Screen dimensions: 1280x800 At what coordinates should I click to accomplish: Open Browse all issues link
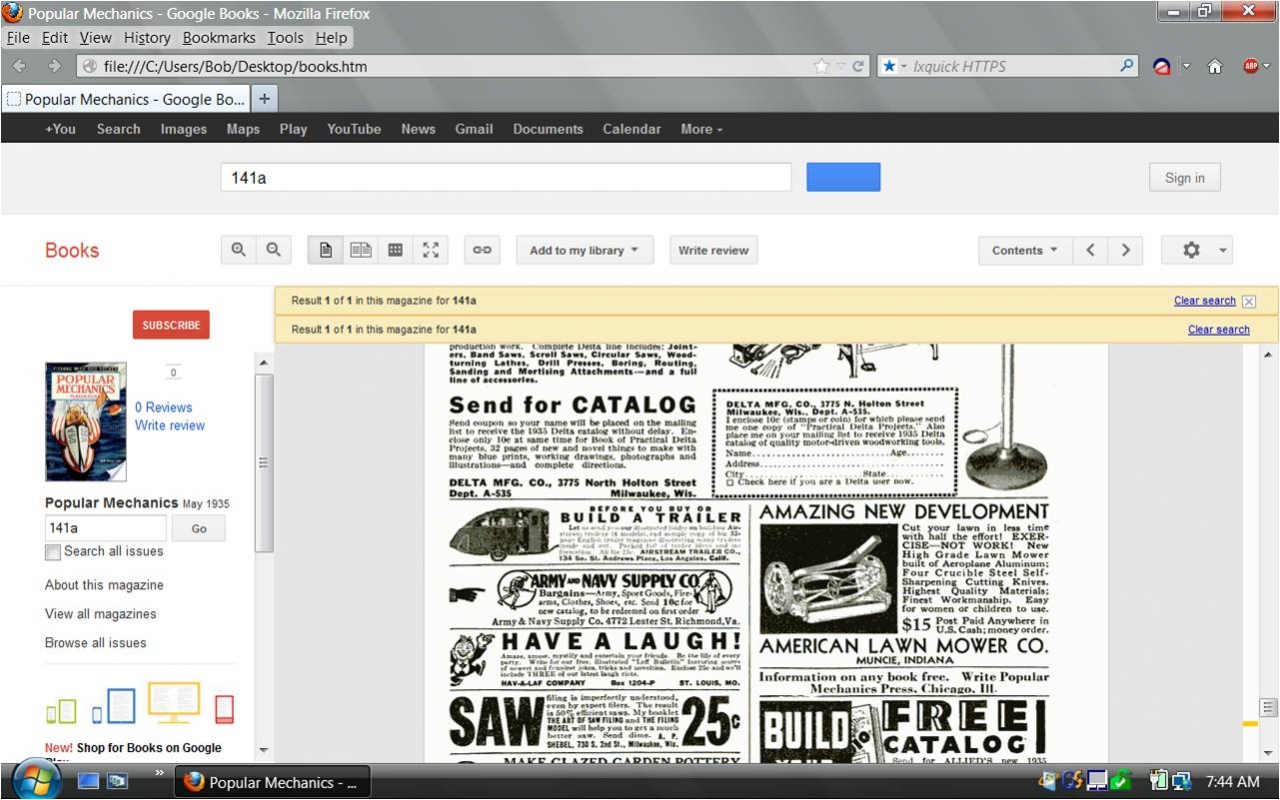[x=96, y=643]
